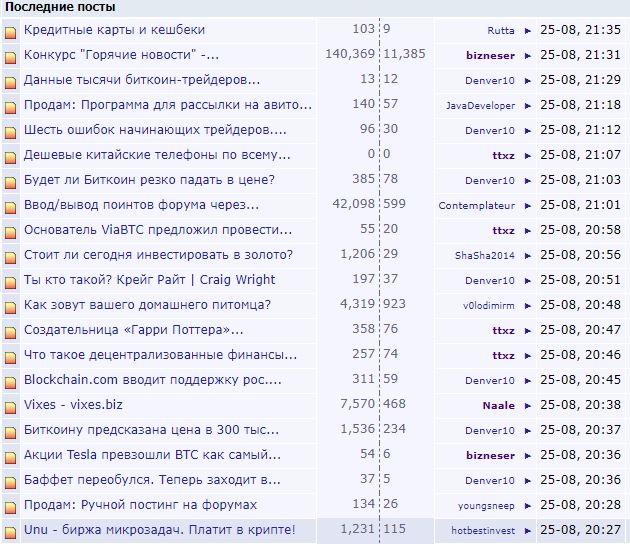Click last-post arrow icon before '25-08, 21:01'
630x544 pixels.
point(528,206)
